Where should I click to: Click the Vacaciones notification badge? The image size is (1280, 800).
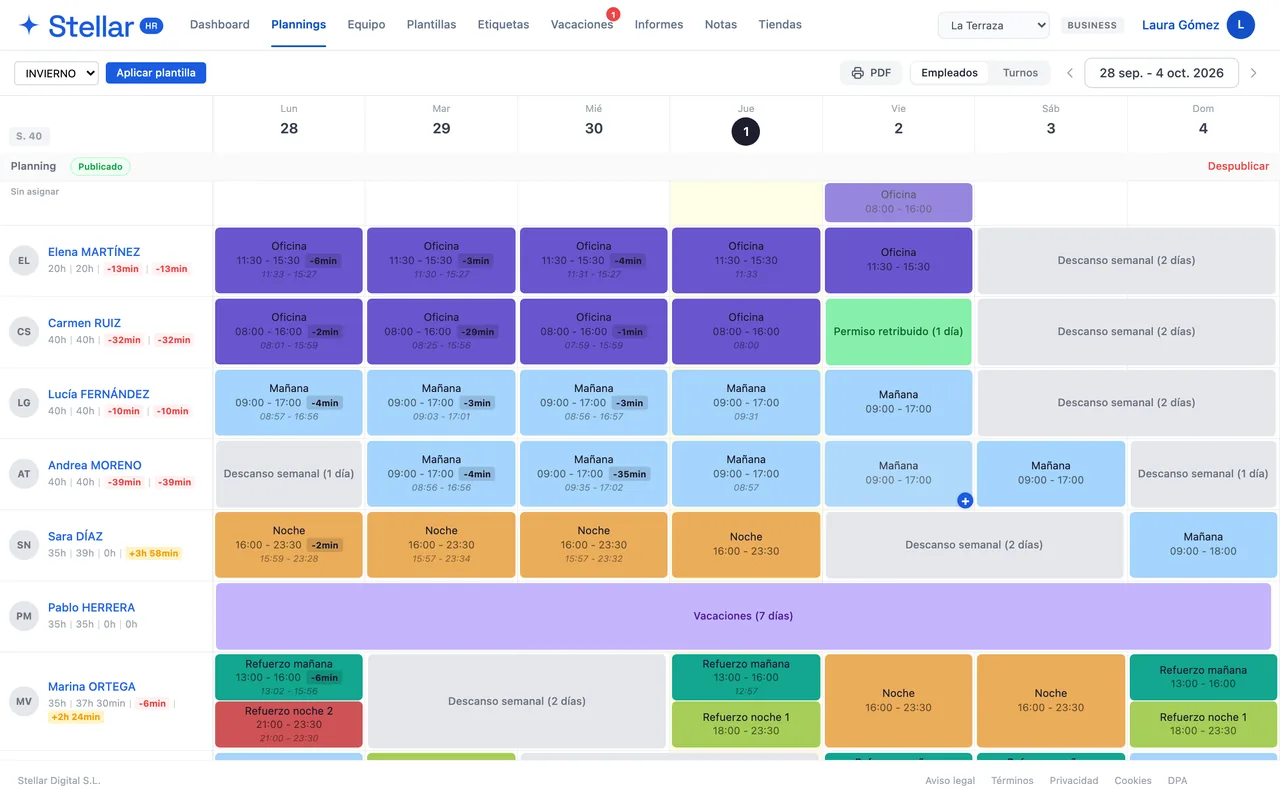coord(613,14)
